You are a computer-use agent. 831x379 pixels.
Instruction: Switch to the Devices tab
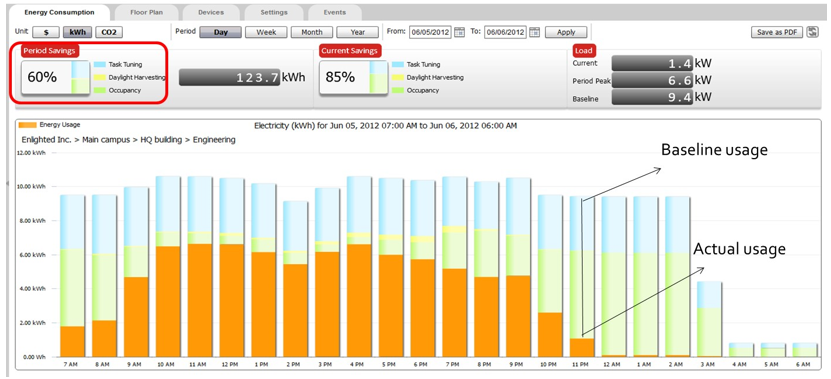pyautogui.click(x=211, y=12)
